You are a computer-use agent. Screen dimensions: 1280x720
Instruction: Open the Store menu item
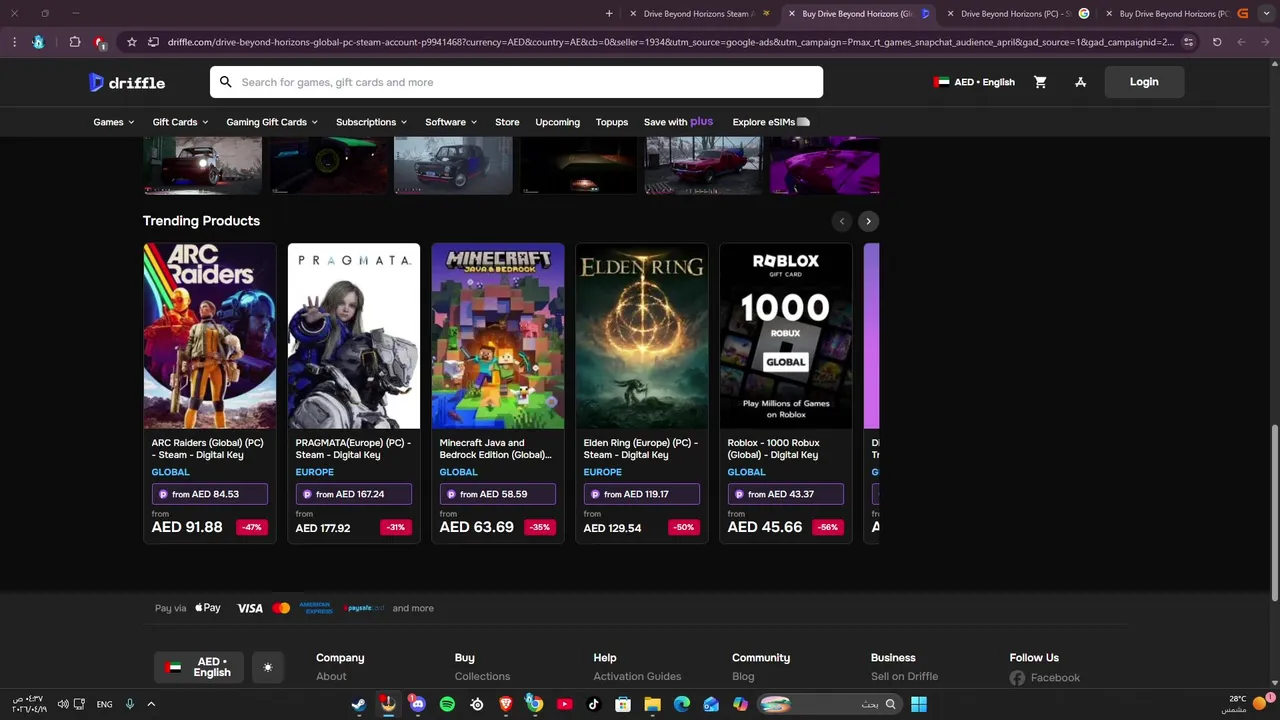507,122
